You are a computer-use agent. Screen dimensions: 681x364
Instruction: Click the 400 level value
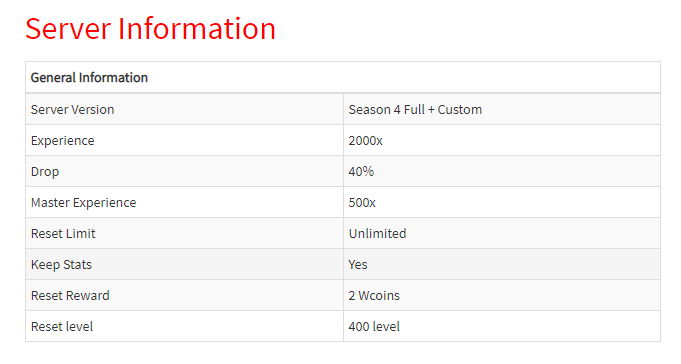click(374, 327)
